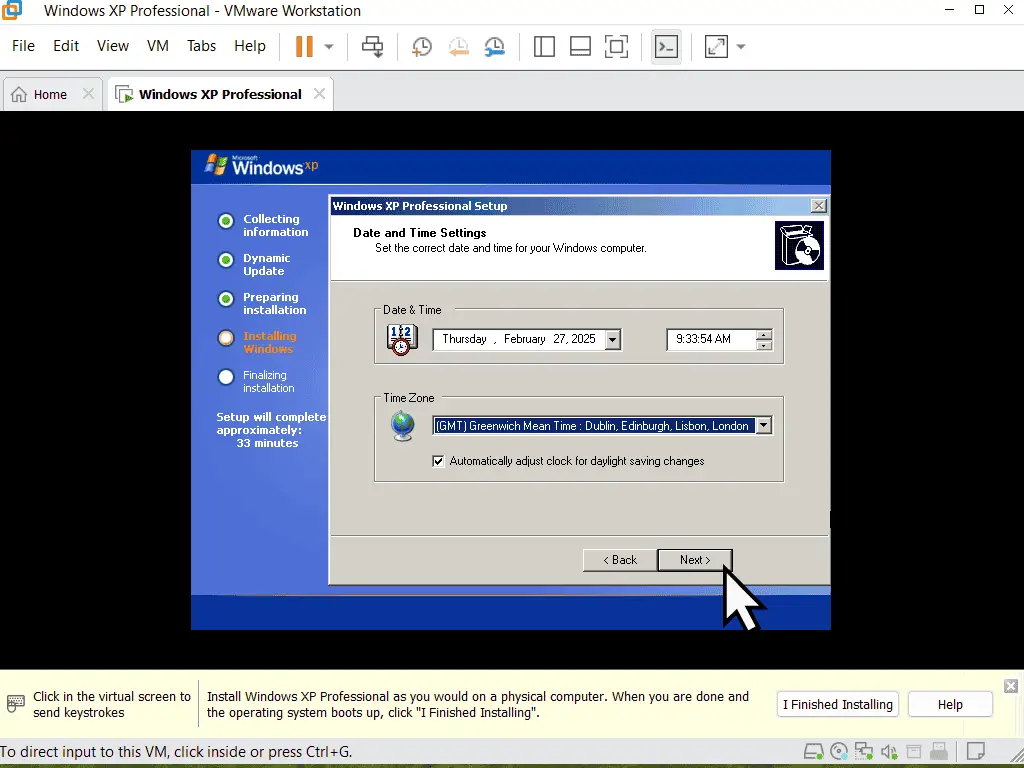Click the Pause virtual machine icon

point(304,46)
